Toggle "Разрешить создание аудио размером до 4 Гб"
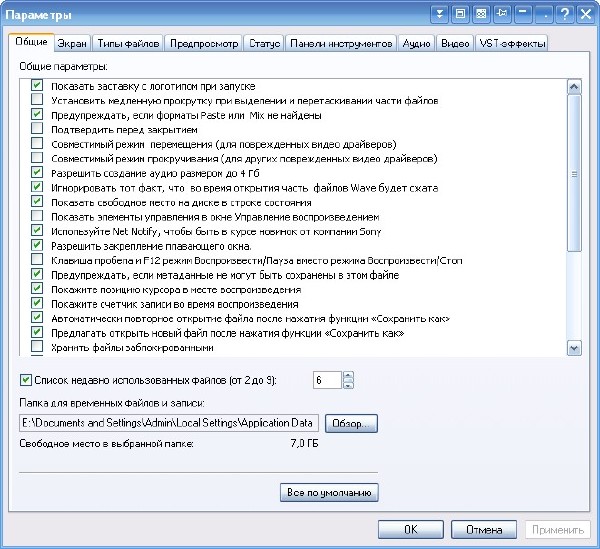This screenshot has width=600, height=549. pyautogui.click(x=37, y=173)
